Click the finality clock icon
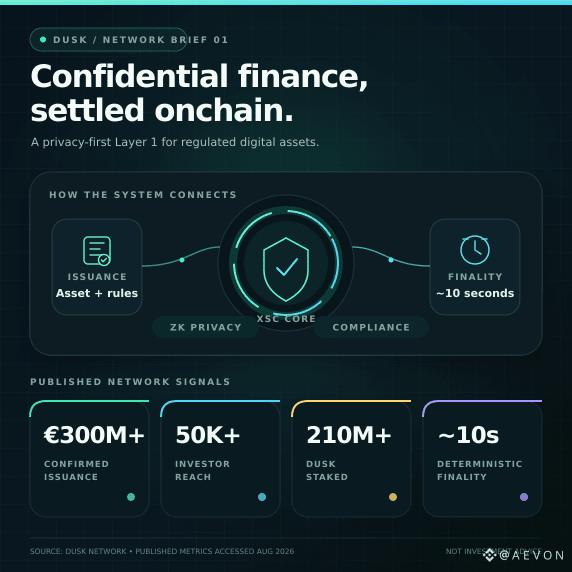 pyautogui.click(x=475, y=250)
